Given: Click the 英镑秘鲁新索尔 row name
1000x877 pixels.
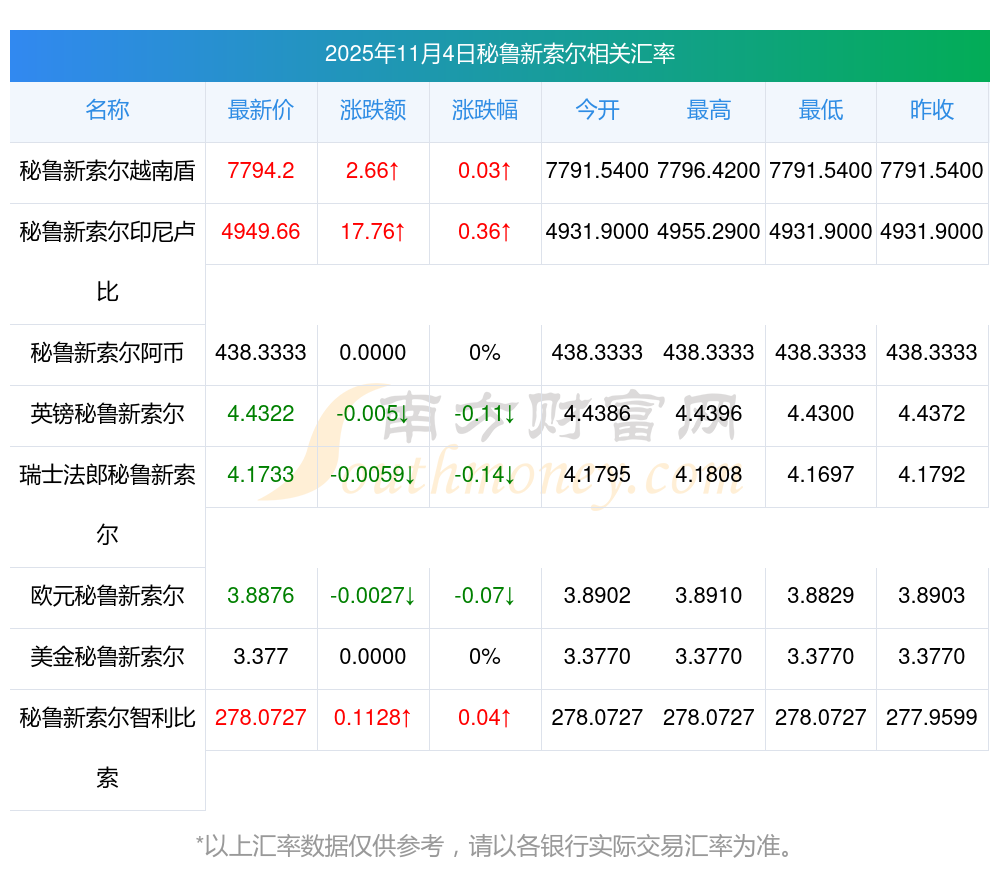Looking at the screenshot, I should point(107,414).
